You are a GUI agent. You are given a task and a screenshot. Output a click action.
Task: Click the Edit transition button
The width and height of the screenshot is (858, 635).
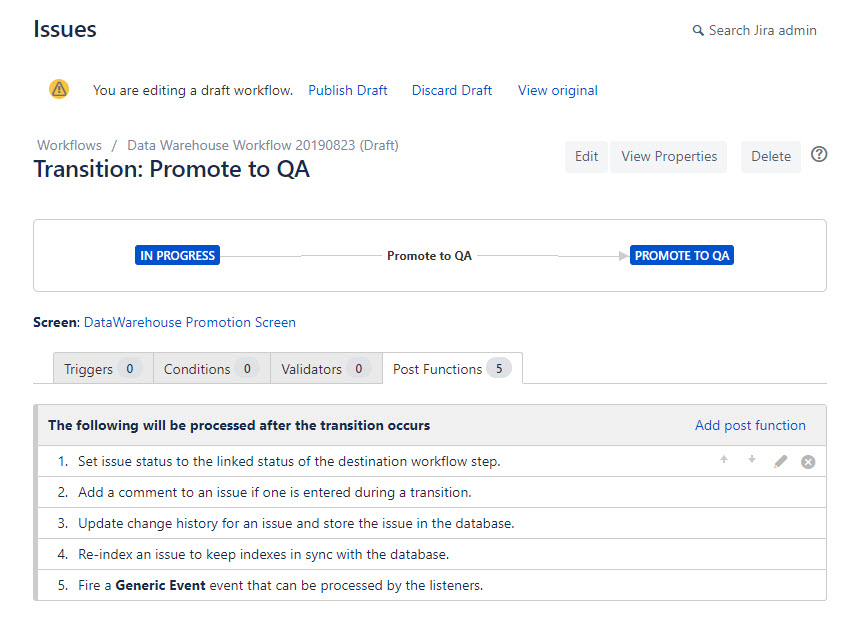[x=586, y=157]
